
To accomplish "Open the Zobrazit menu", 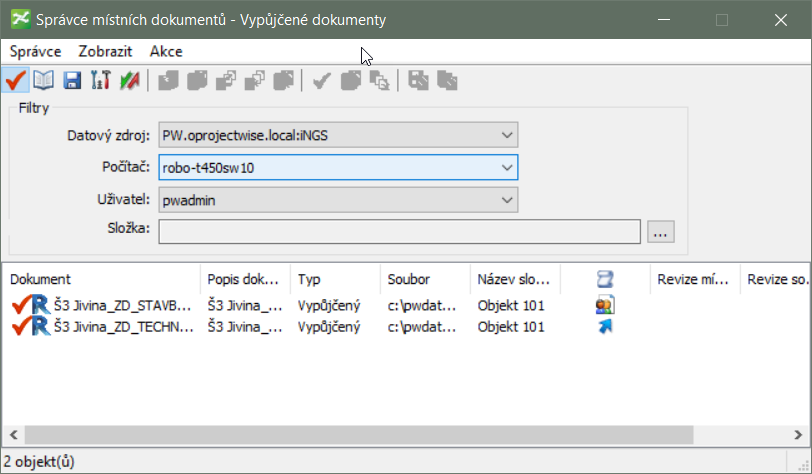I will coord(105,51).
